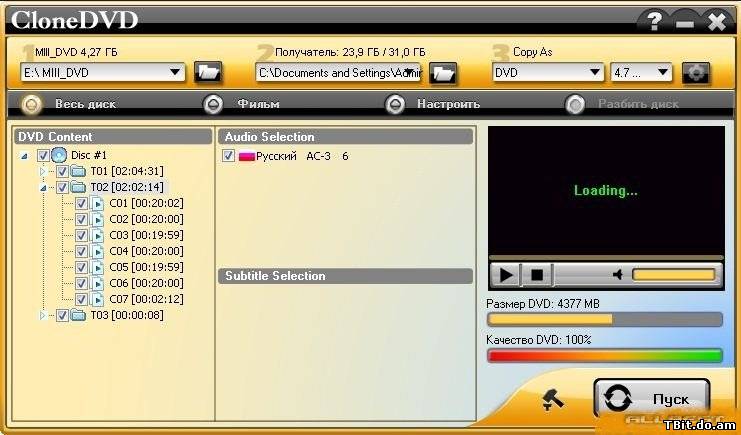Uncheck the T01 title checkbox
Screen dimensions: 741x435
pos(62,171)
